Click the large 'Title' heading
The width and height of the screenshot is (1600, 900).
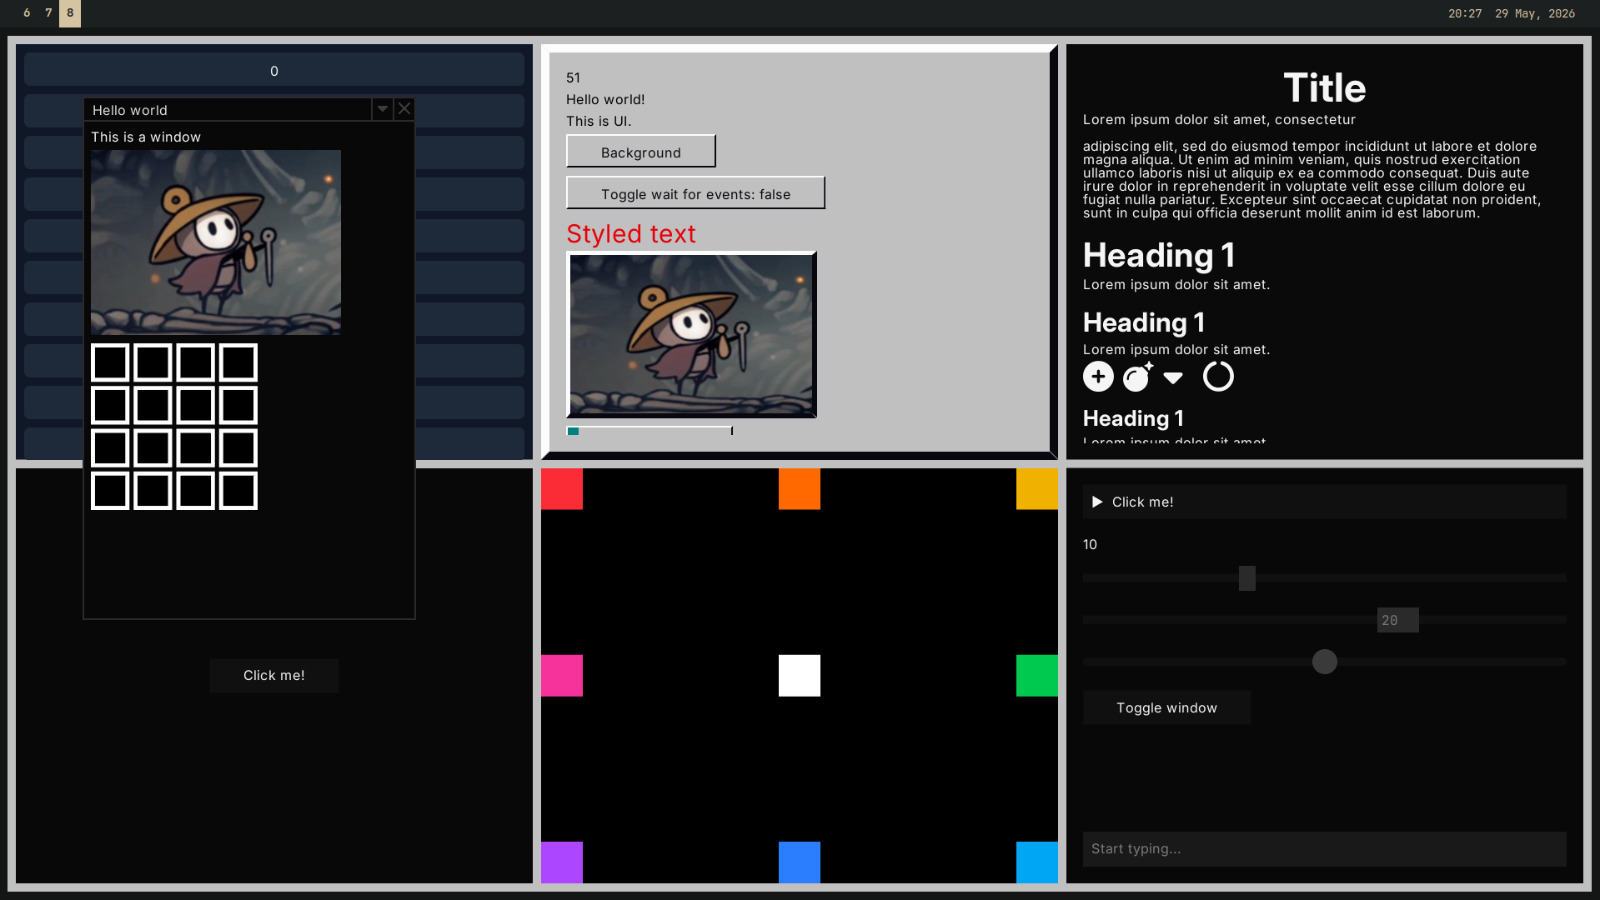tap(1324, 88)
